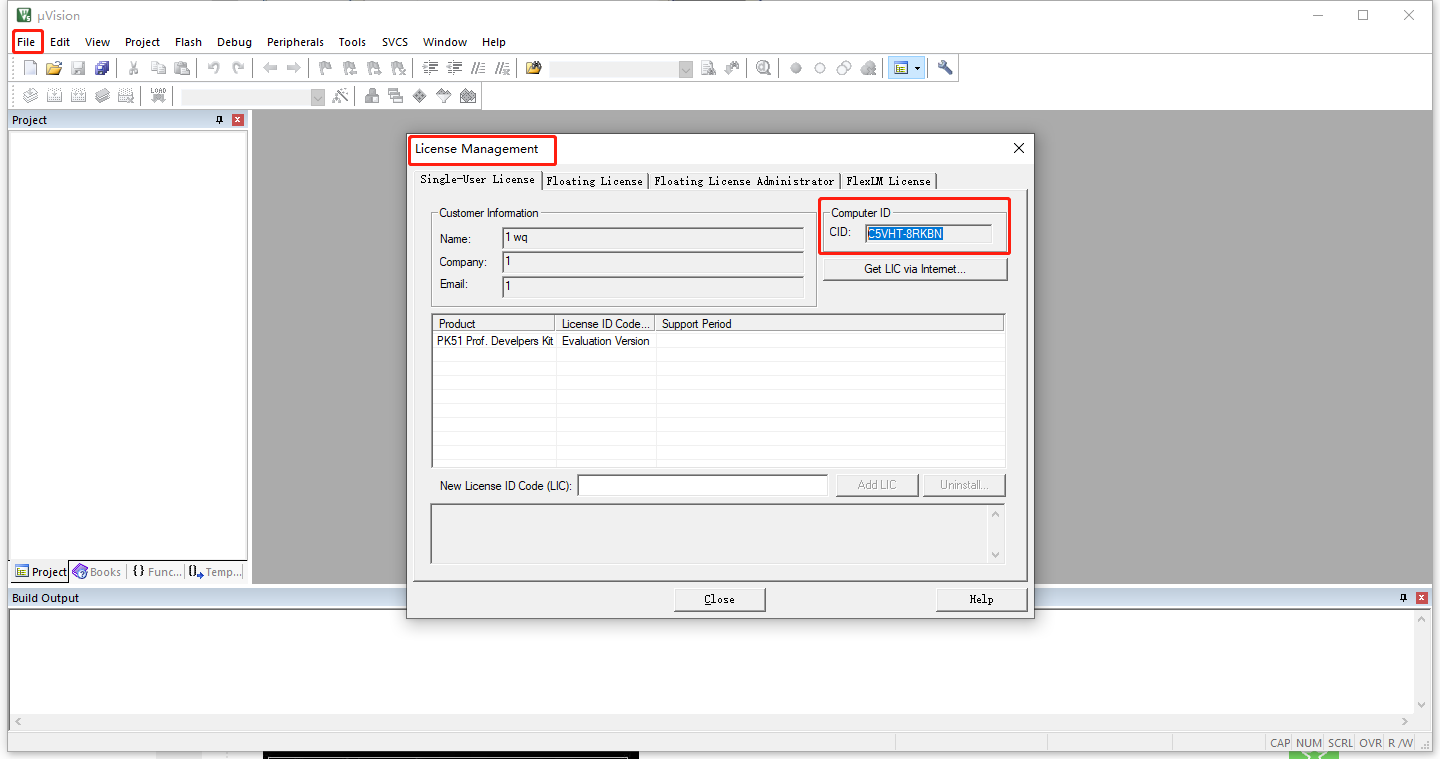Screen dimensions: 1440x759
Task: Open the Peripherals menu
Action: click(295, 42)
